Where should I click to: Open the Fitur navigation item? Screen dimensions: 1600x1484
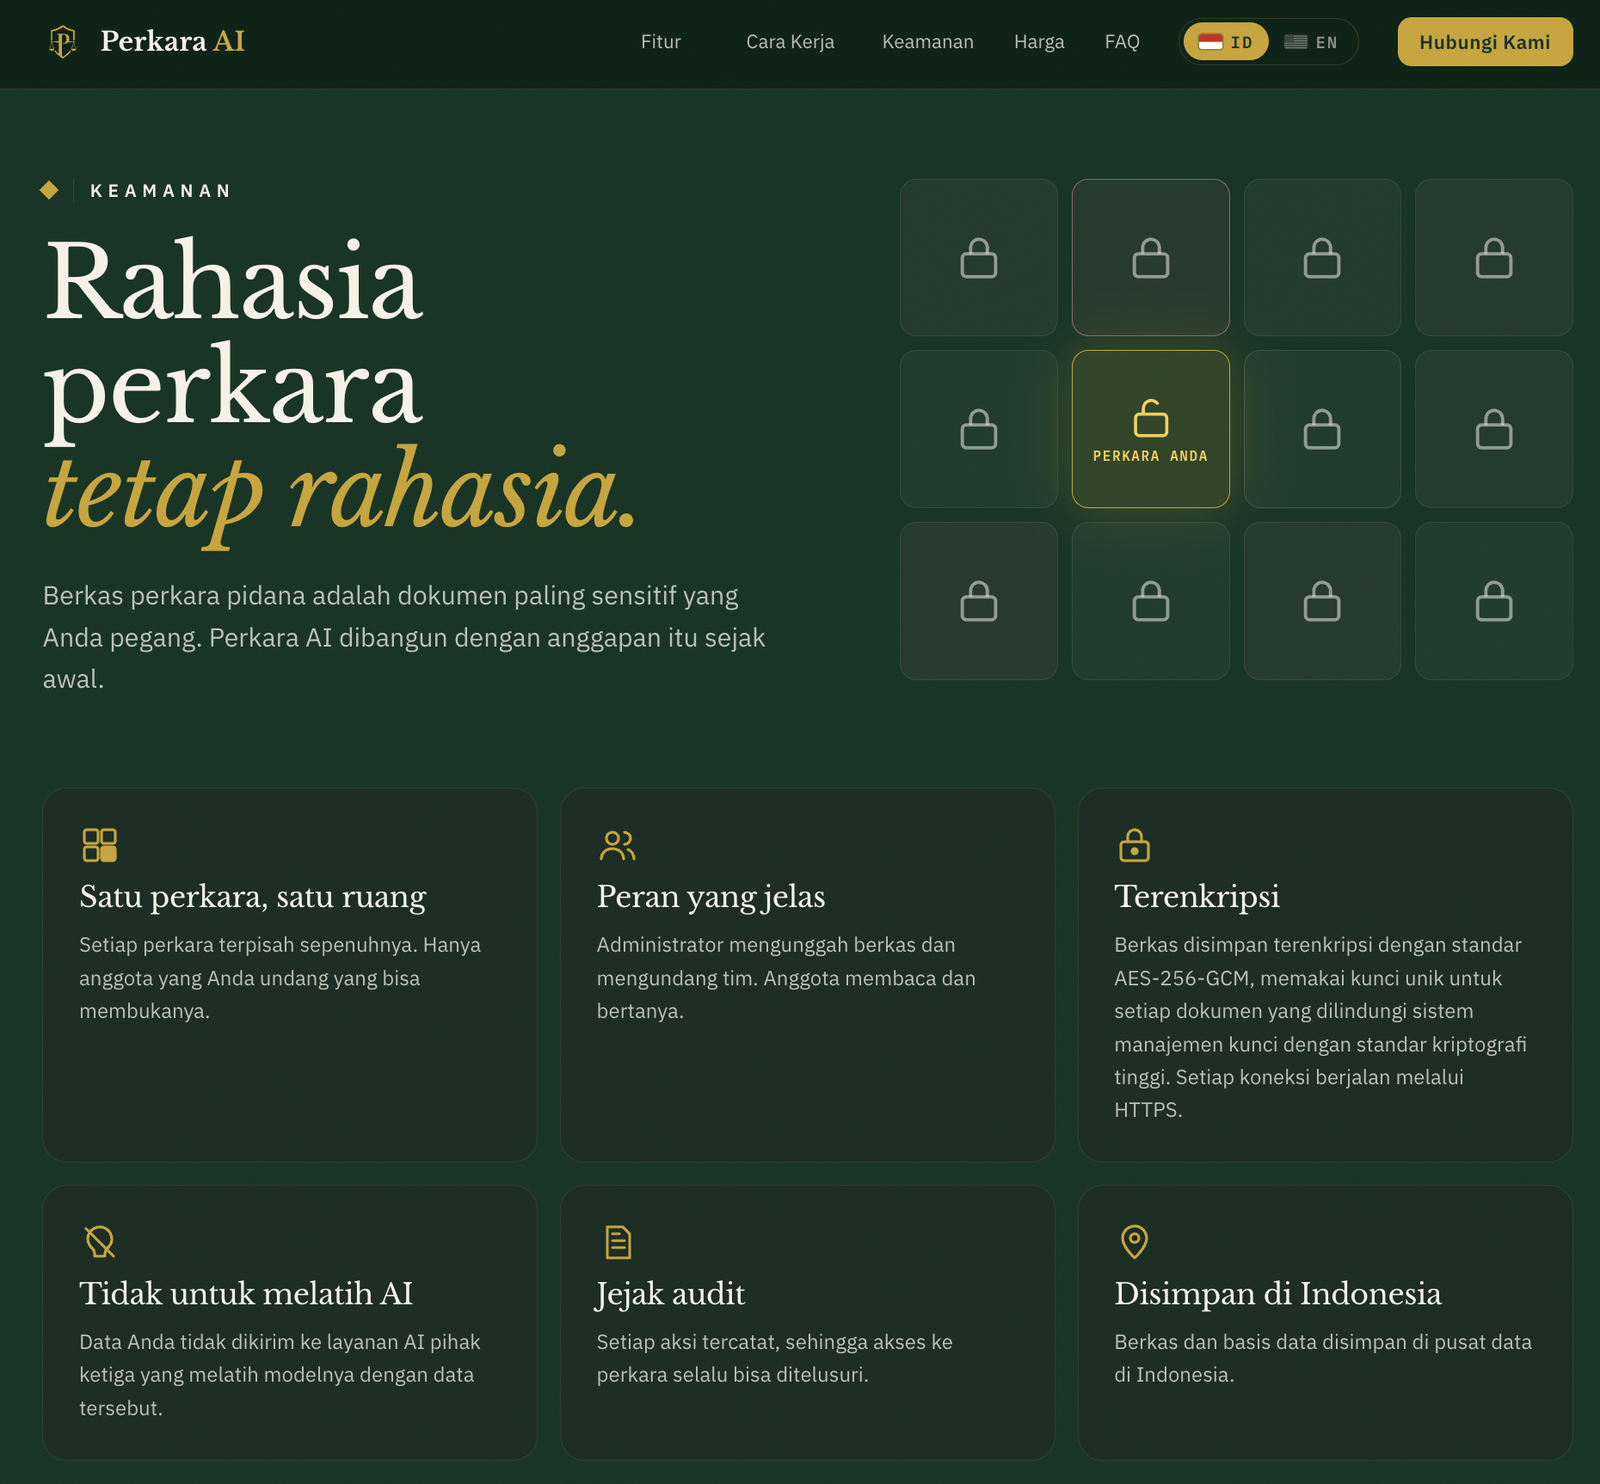661,42
